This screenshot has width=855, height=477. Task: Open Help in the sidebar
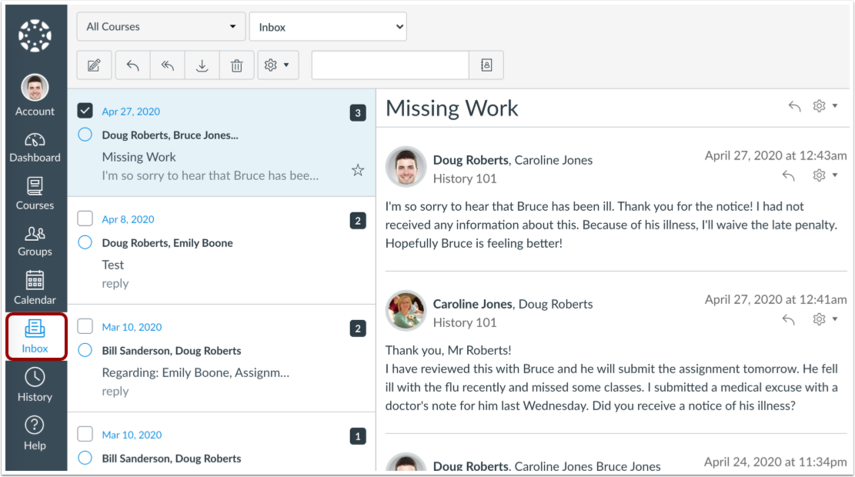(35, 433)
